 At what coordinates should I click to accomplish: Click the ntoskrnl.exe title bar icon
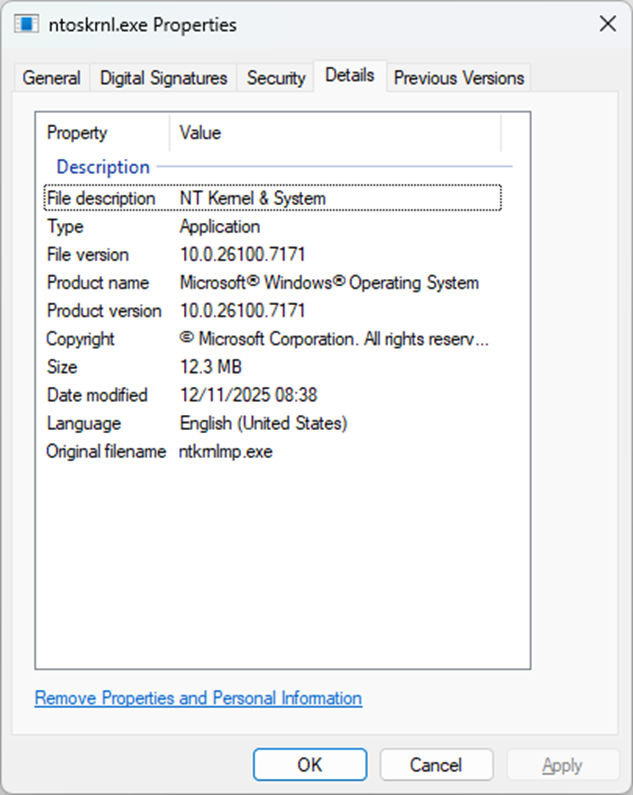27,24
